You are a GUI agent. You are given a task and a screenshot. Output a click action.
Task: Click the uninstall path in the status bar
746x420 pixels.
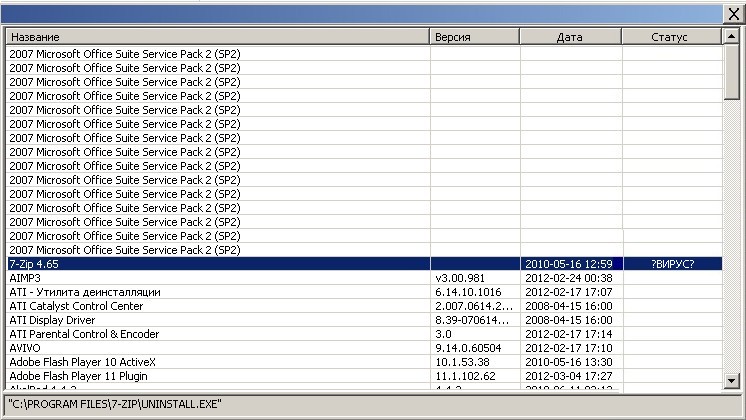115,404
